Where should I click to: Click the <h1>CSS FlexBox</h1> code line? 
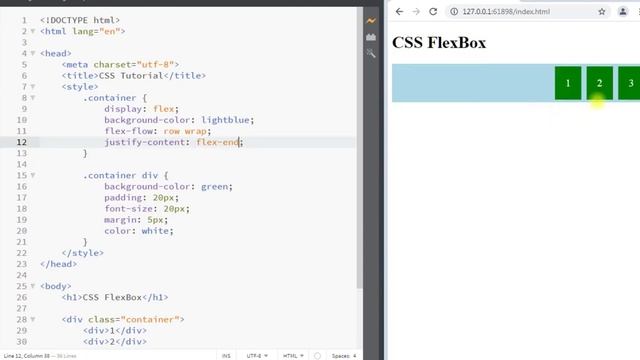click(115, 297)
